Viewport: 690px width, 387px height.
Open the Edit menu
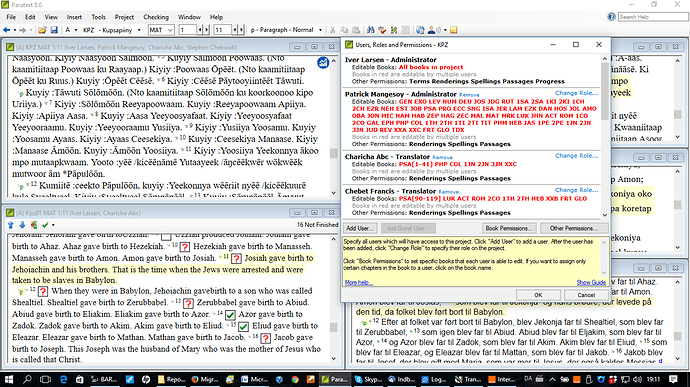click(30, 17)
